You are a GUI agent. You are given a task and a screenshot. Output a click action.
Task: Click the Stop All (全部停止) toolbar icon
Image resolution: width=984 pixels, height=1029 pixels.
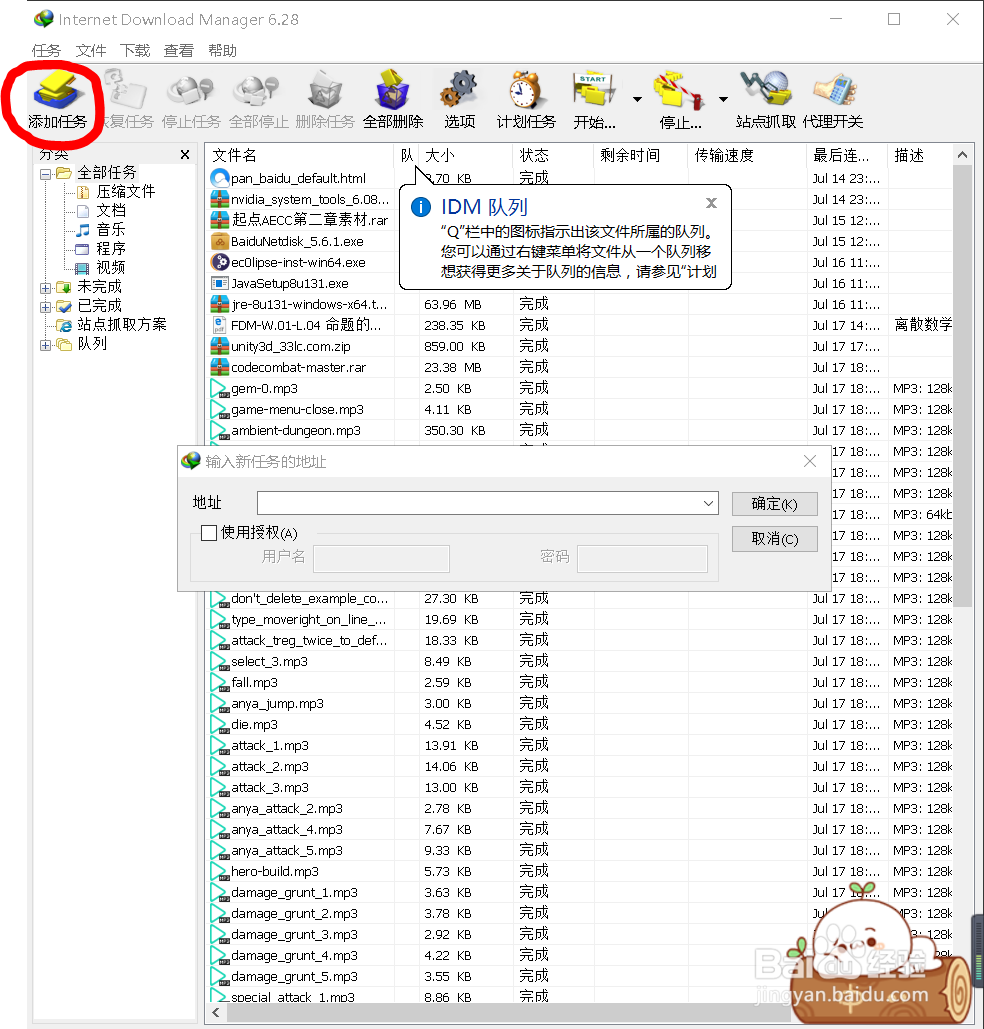[258, 100]
